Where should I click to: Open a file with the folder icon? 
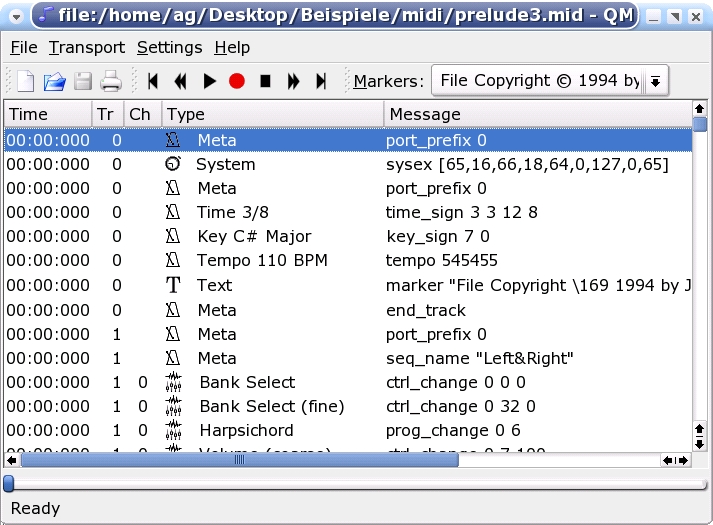tap(55, 81)
